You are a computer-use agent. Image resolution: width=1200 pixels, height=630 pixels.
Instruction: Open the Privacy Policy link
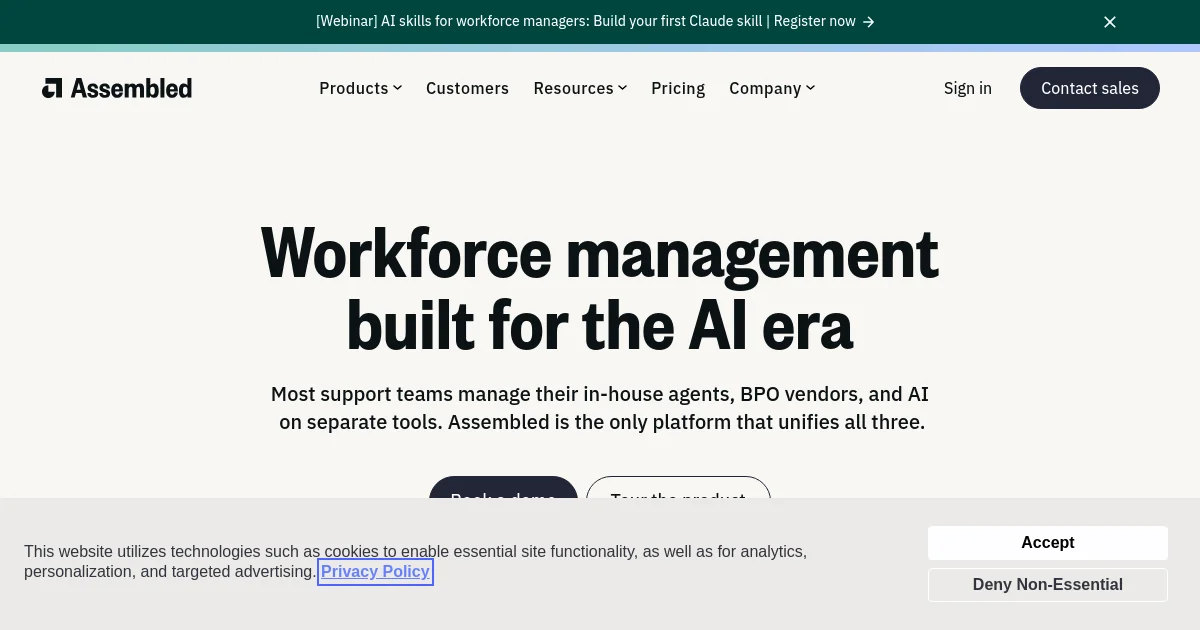click(x=375, y=572)
